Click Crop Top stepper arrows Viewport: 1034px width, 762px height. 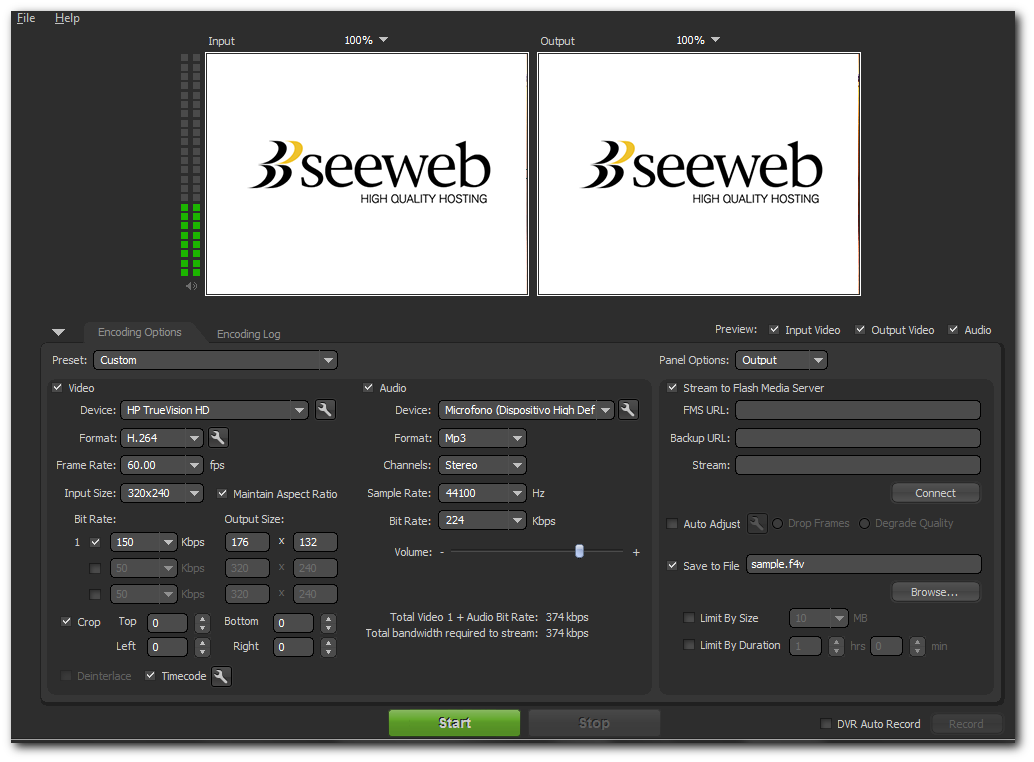(x=202, y=623)
